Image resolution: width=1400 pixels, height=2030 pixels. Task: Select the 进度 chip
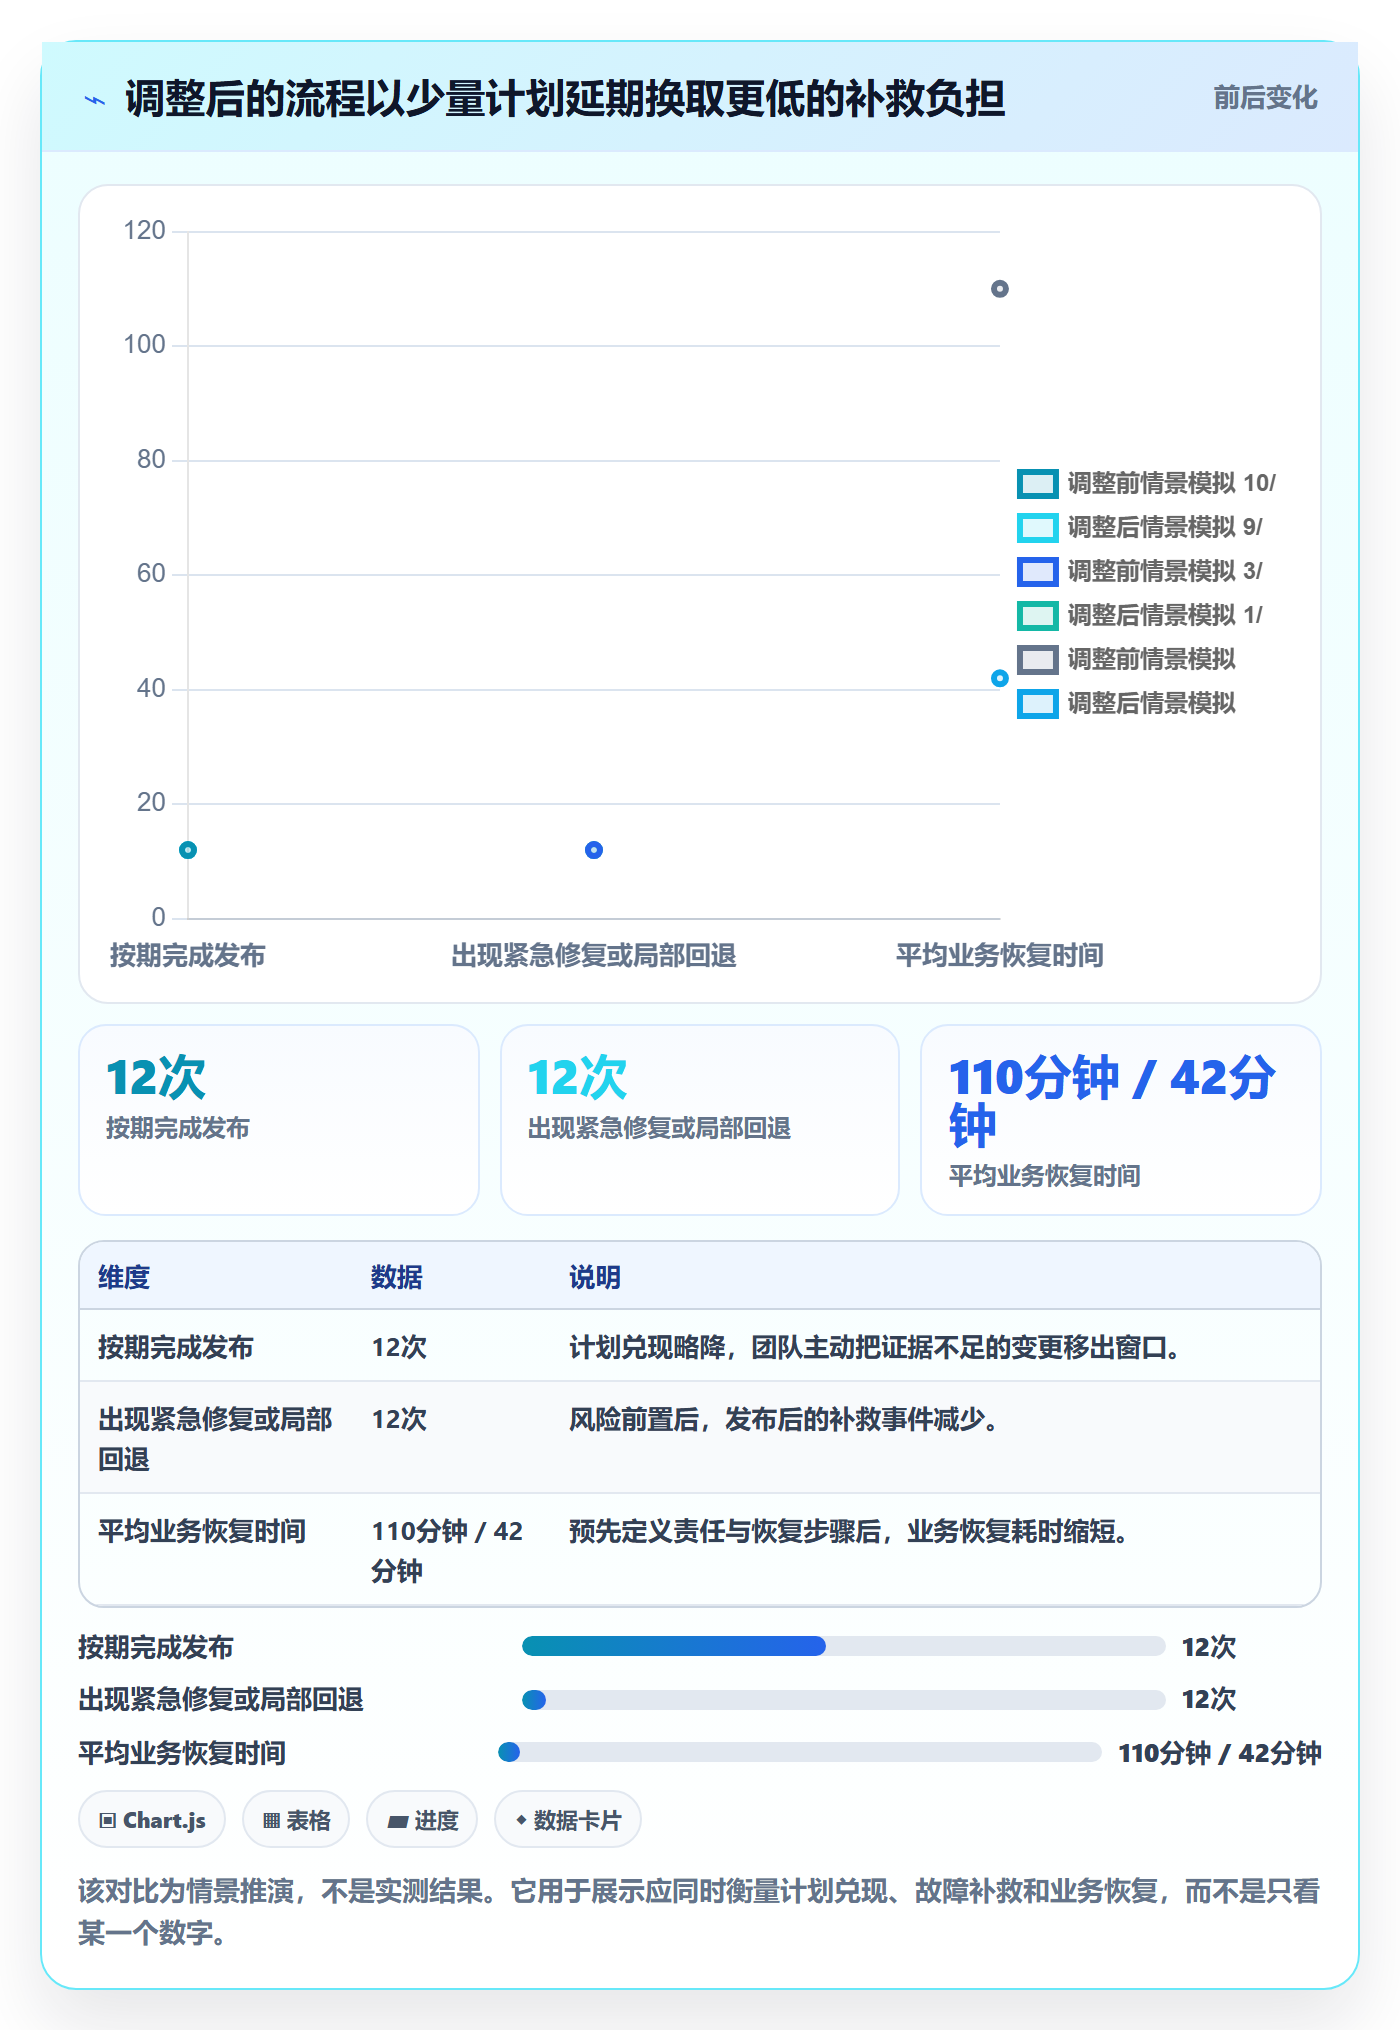point(422,1820)
